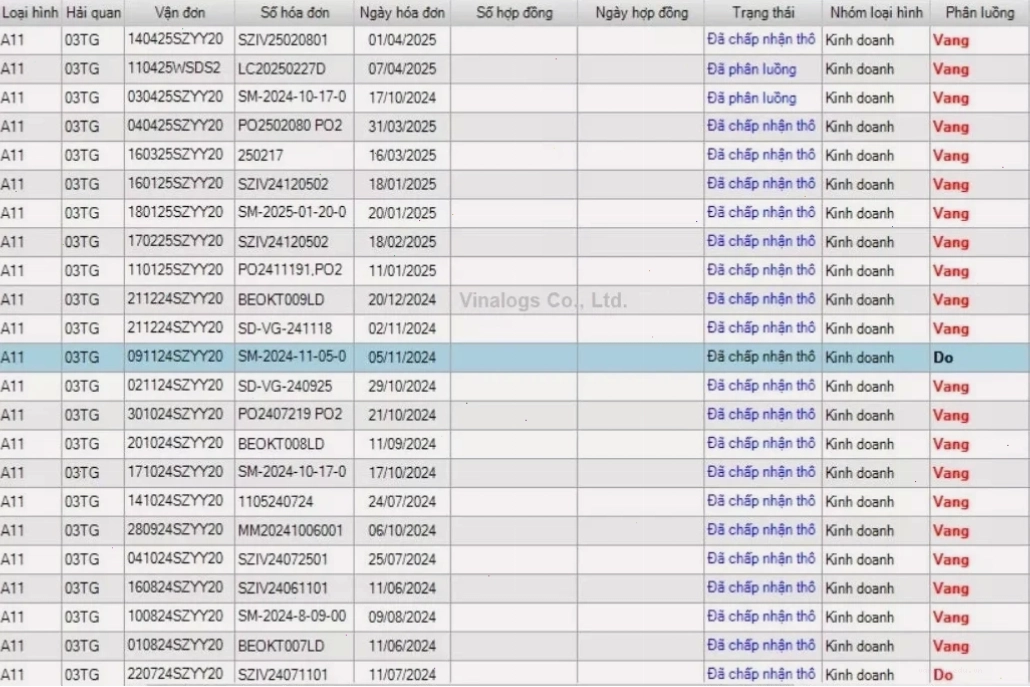Sort by Ngày hóa đơn column header
This screenshot has width=1030, height=687.
point(402,12)
